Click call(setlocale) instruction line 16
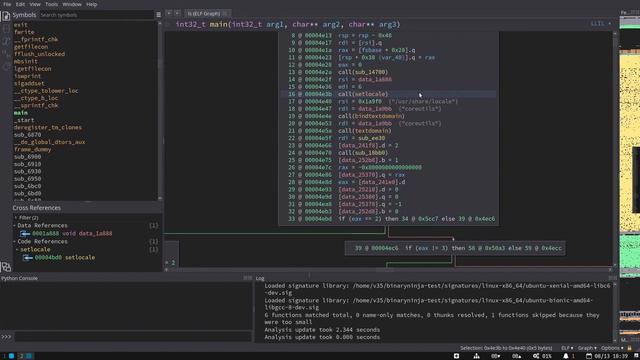 [x=388, y=94]
